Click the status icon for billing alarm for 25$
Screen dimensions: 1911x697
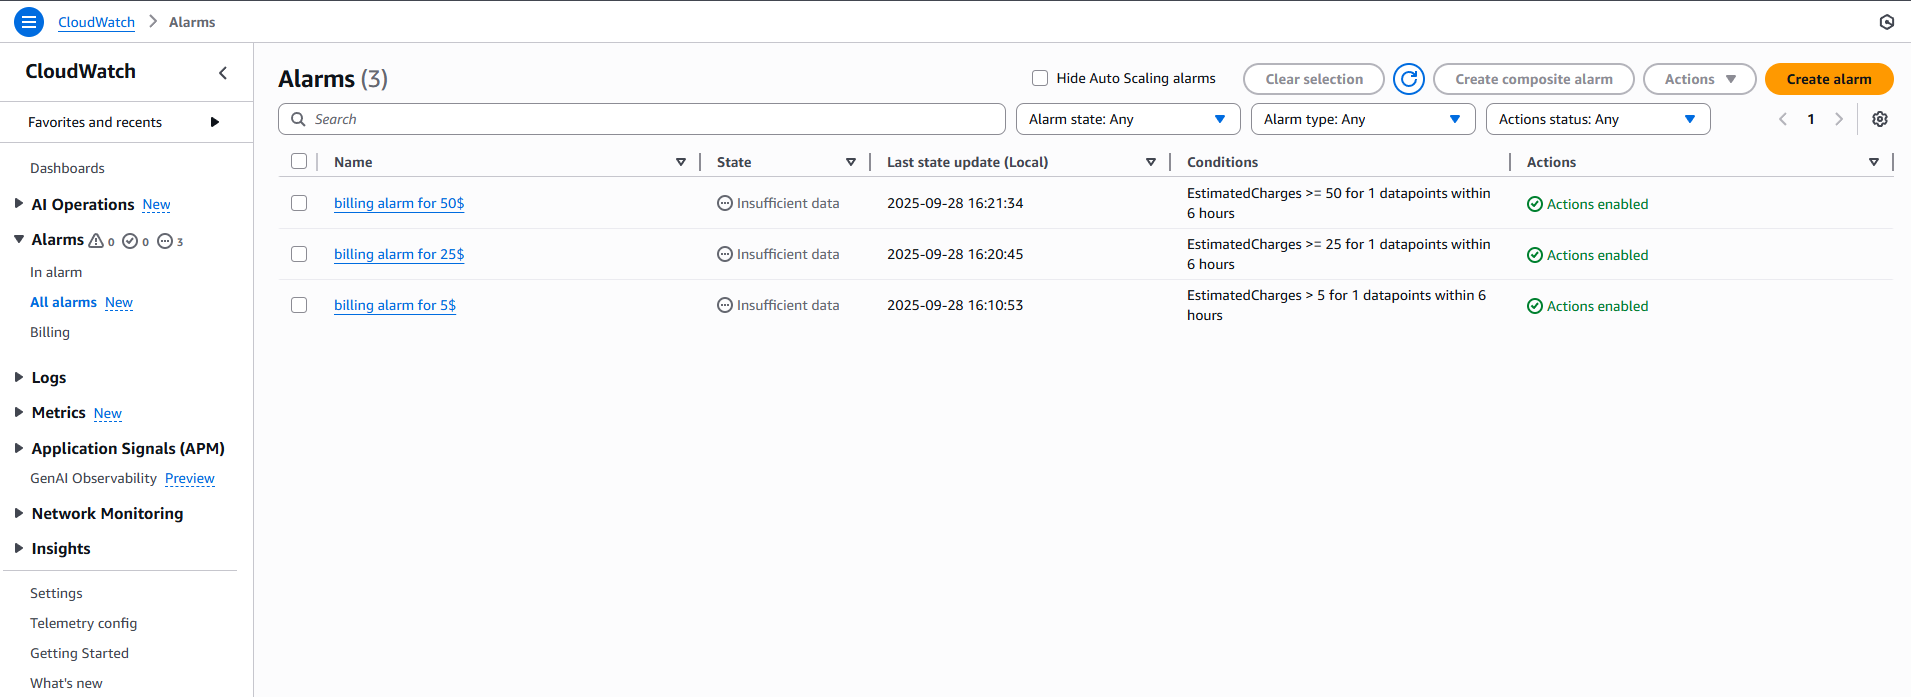coord(725,254)
